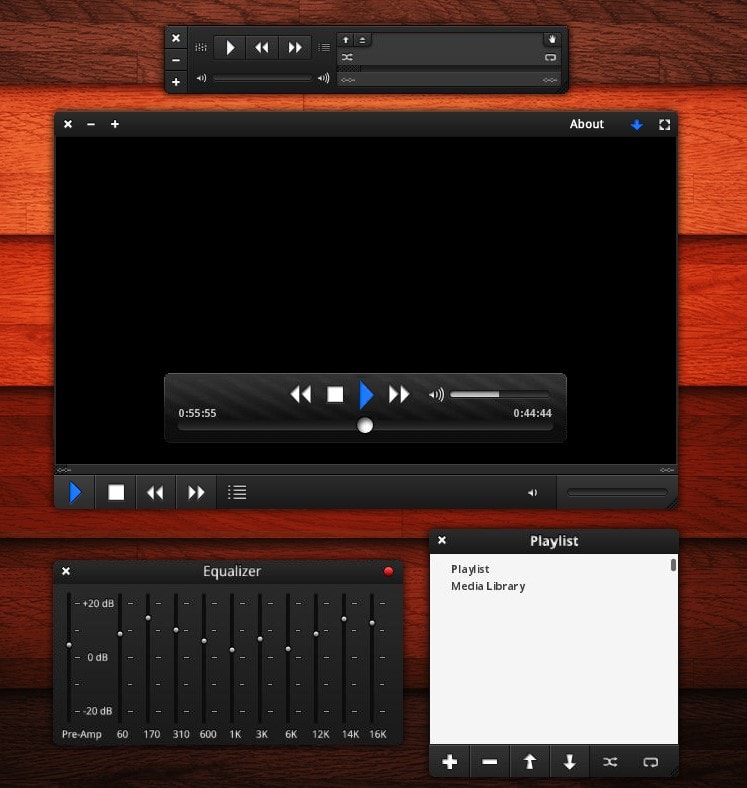Click the mini player eject icon

362,40
